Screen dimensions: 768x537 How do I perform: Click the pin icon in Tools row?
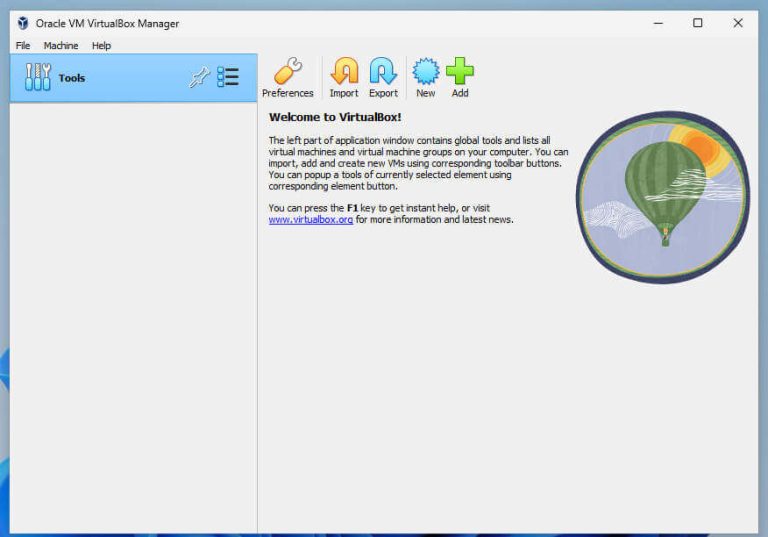[x=199, y=77]
